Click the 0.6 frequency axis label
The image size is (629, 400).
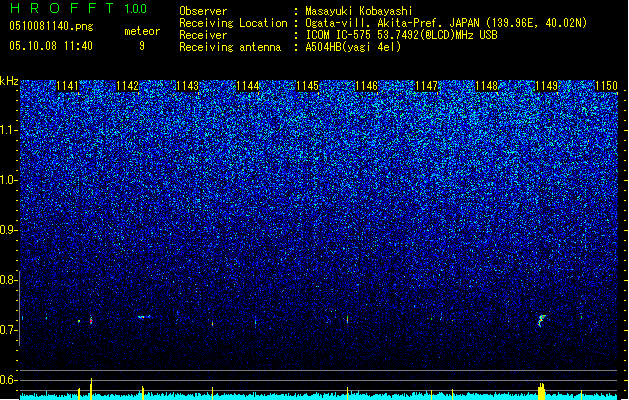pyautogui.click(x=8, y=380)
